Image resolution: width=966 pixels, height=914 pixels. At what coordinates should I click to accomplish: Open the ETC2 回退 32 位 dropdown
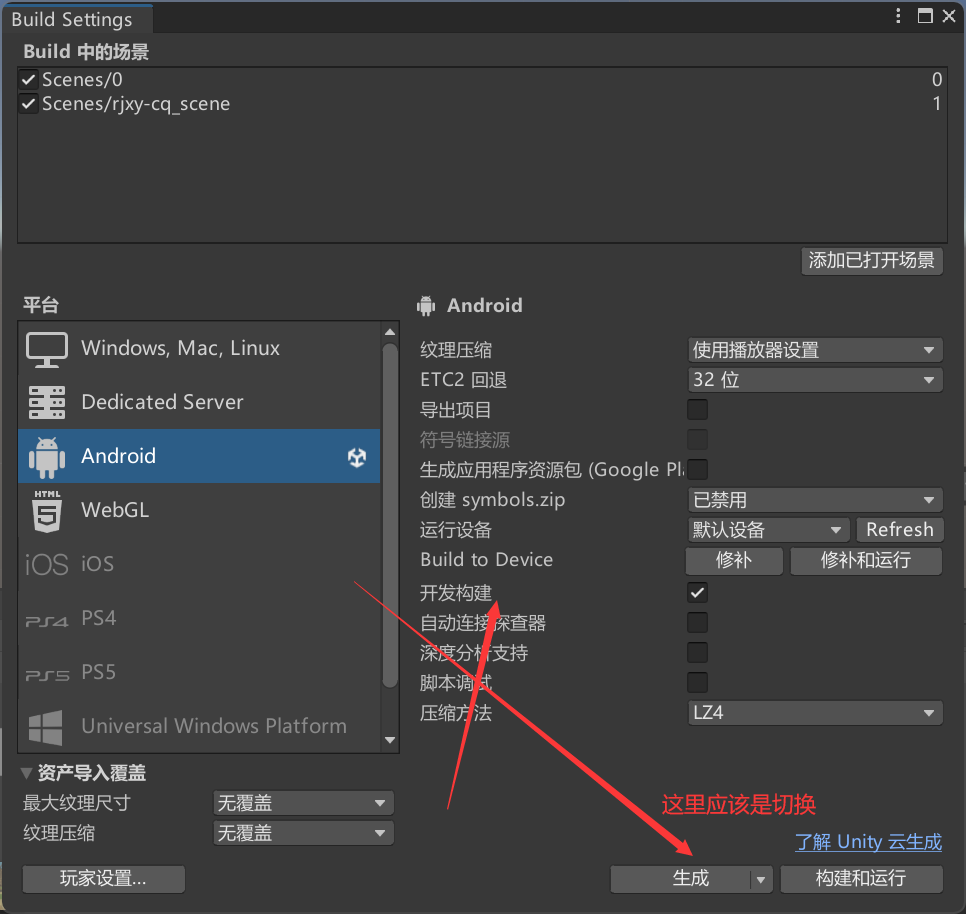pos(815,380)
